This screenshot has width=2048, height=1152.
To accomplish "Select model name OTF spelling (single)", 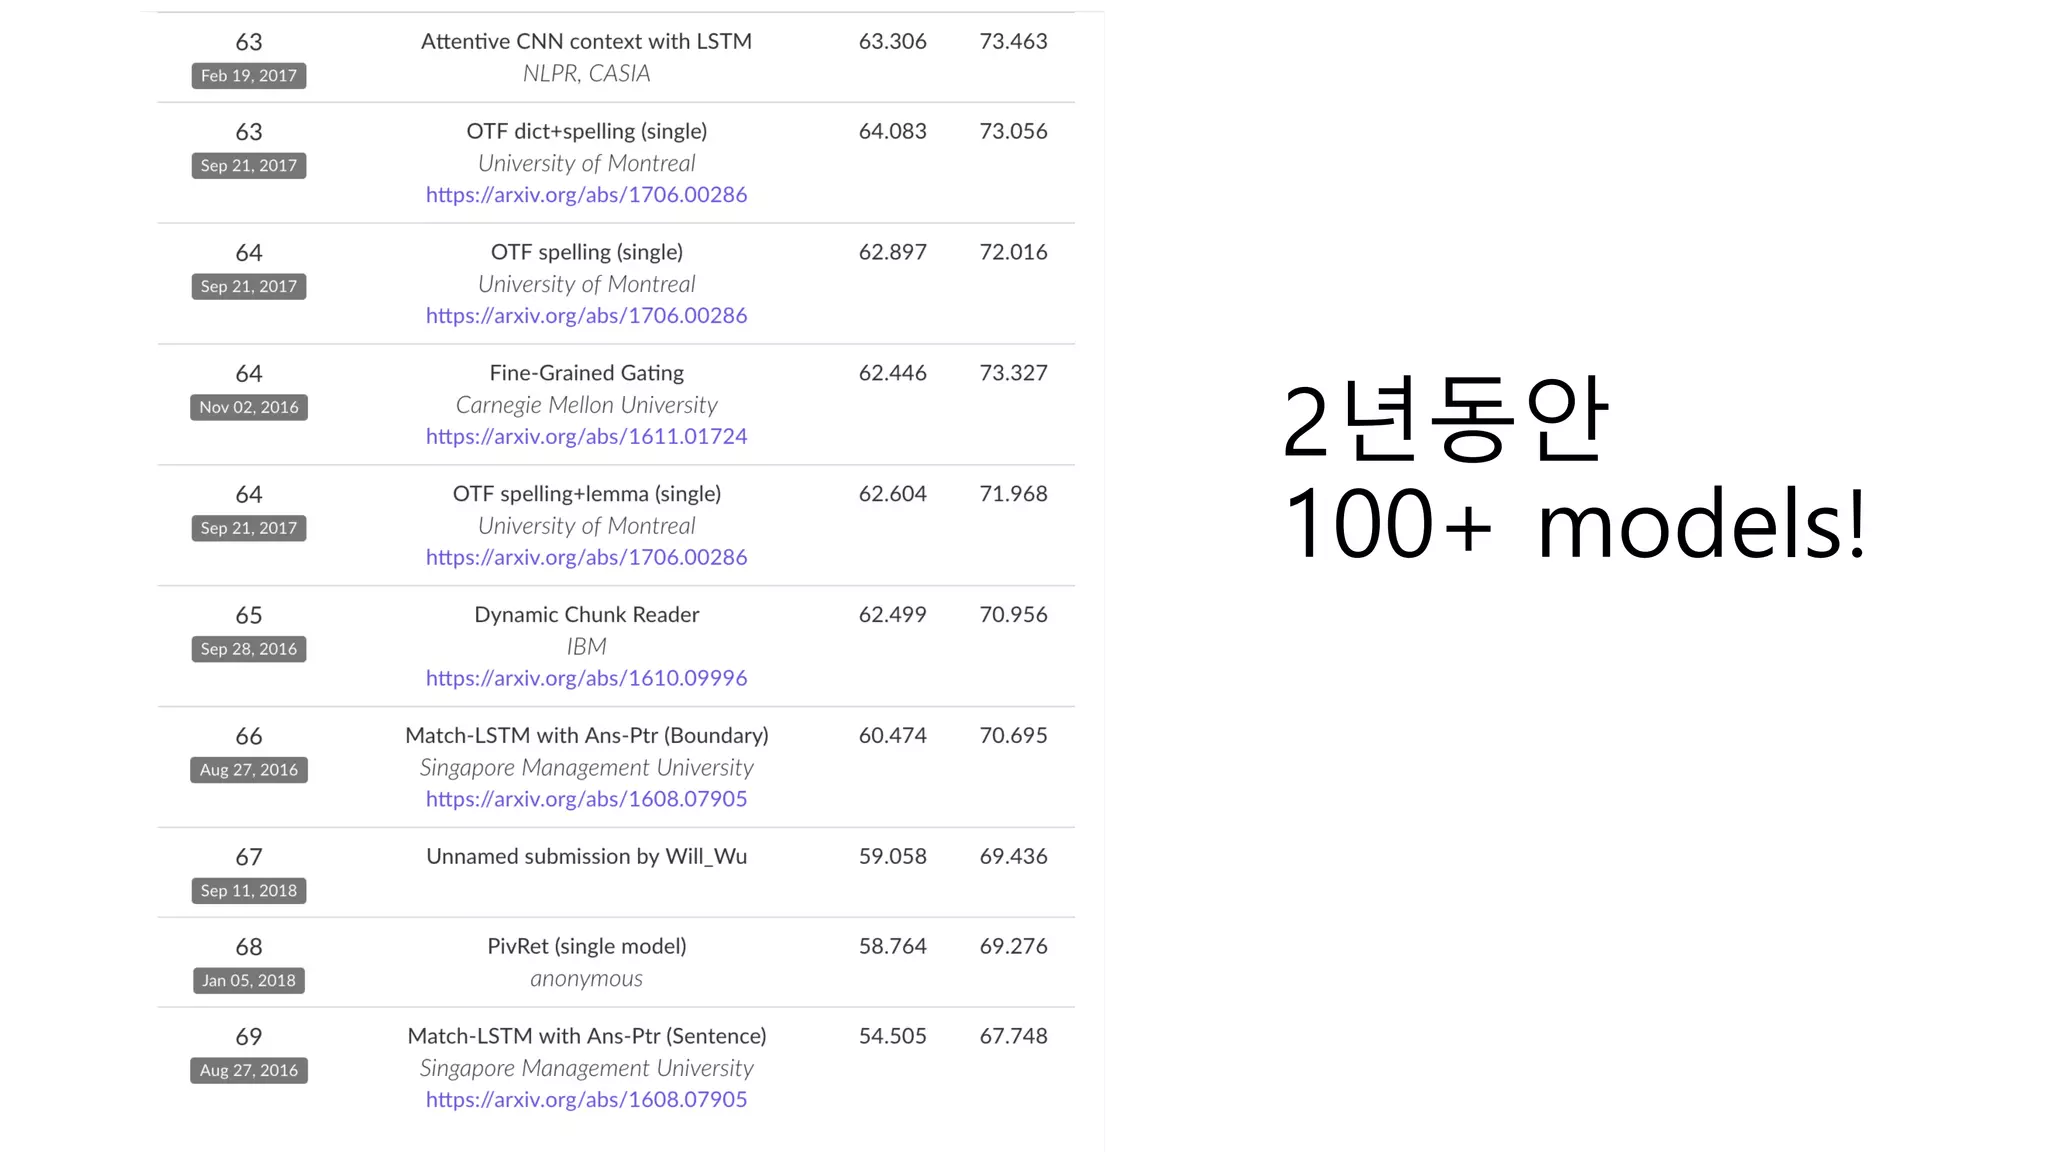I will (x=586, y=253).
